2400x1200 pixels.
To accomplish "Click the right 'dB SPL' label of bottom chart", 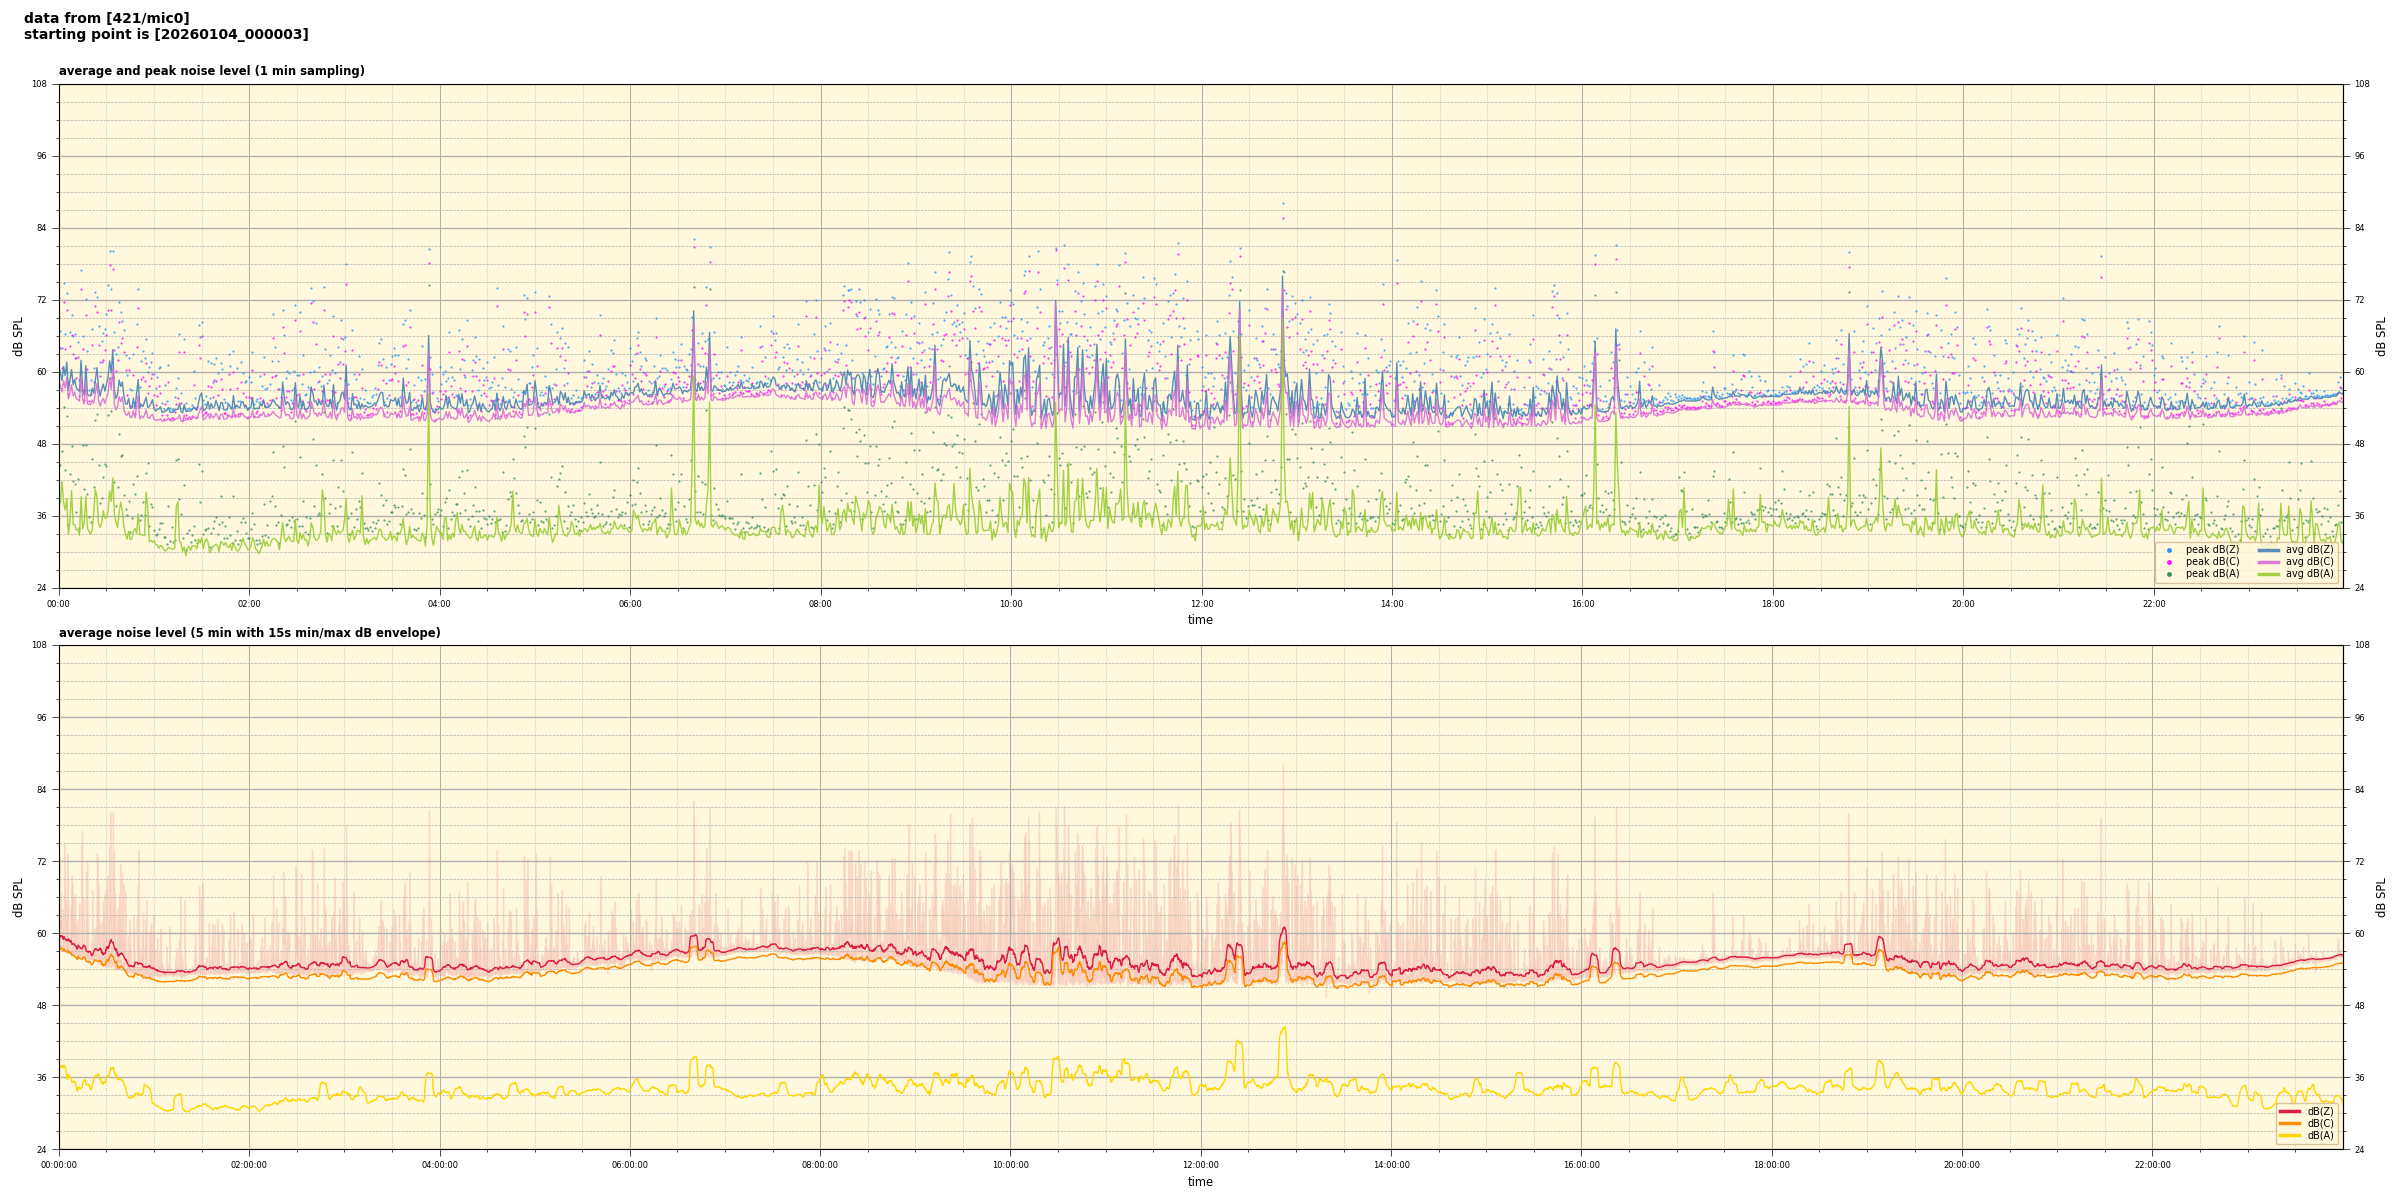I will (x=2381, y=897).
